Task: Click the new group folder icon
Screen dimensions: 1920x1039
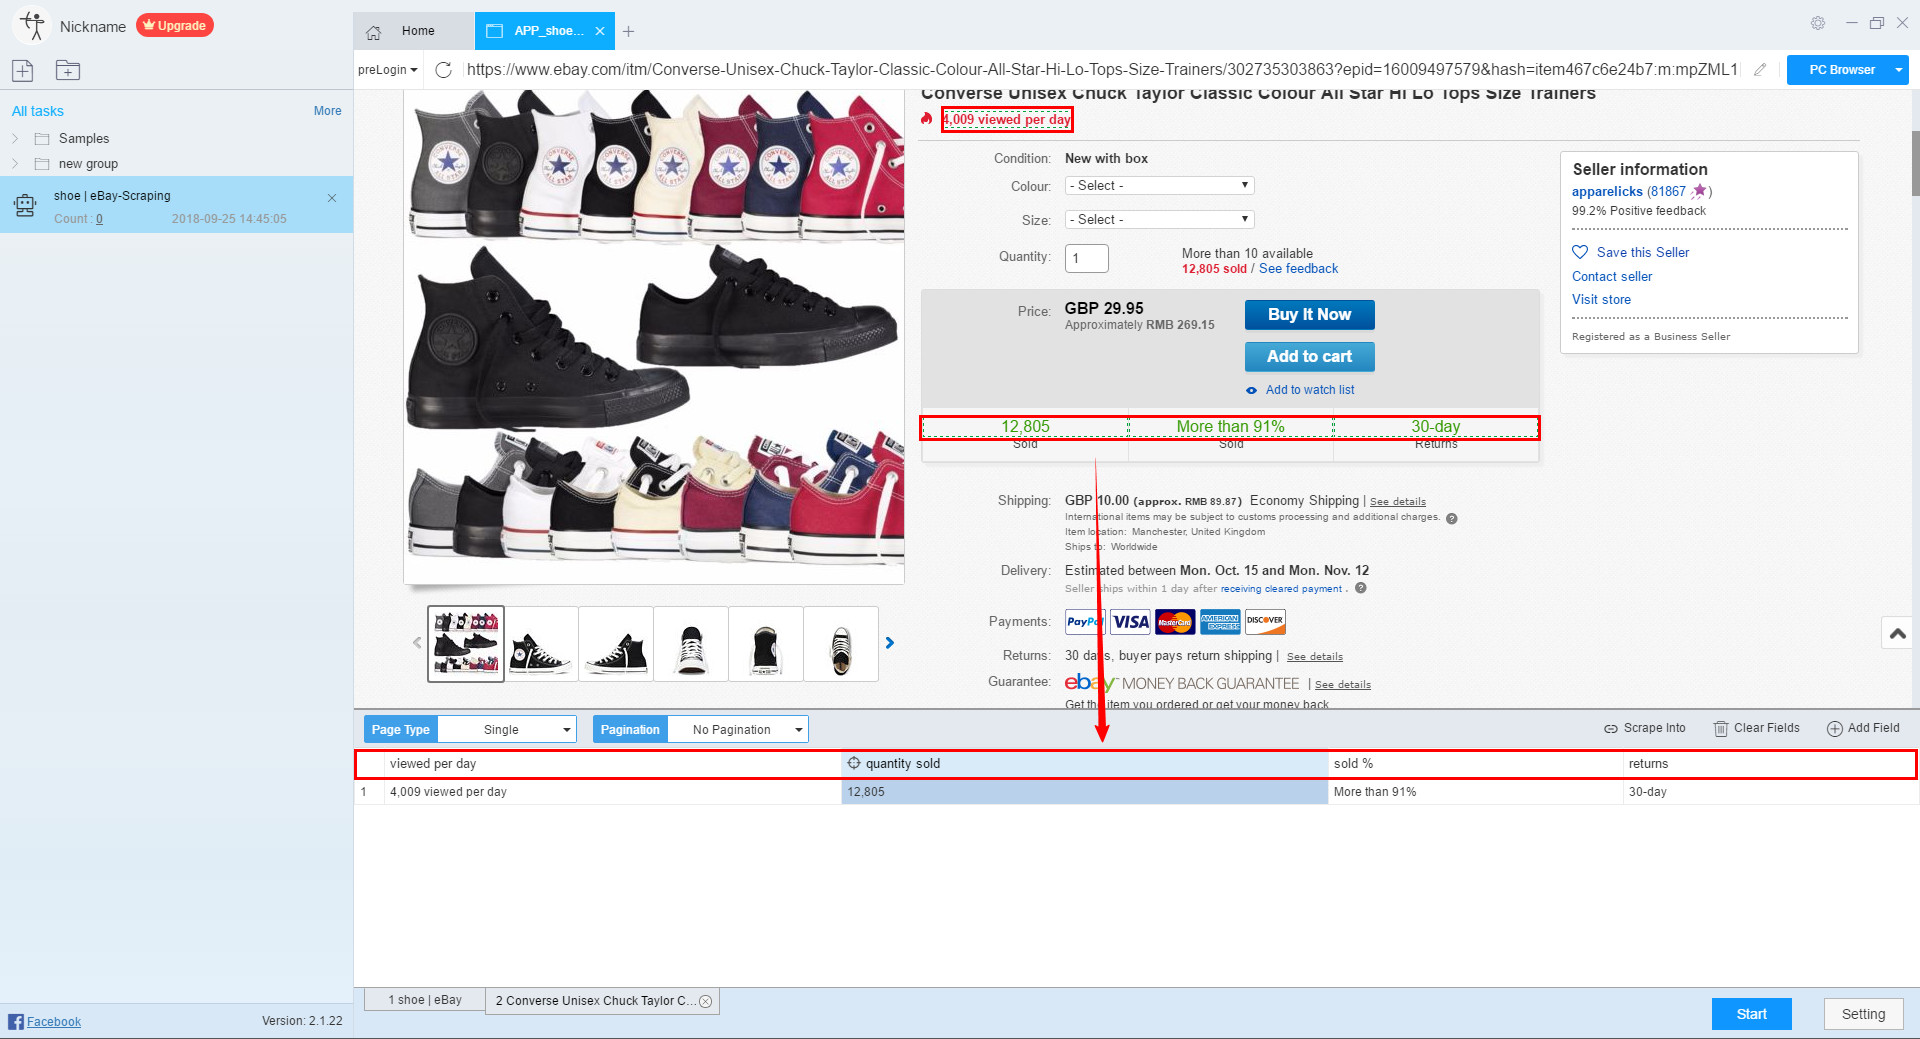Action: 68,70
